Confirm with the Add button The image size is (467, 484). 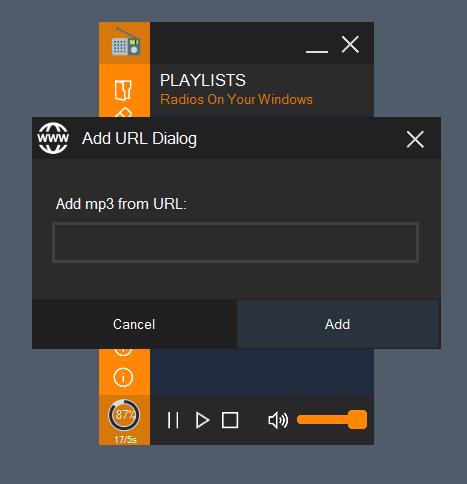click(x=339, y=324)
